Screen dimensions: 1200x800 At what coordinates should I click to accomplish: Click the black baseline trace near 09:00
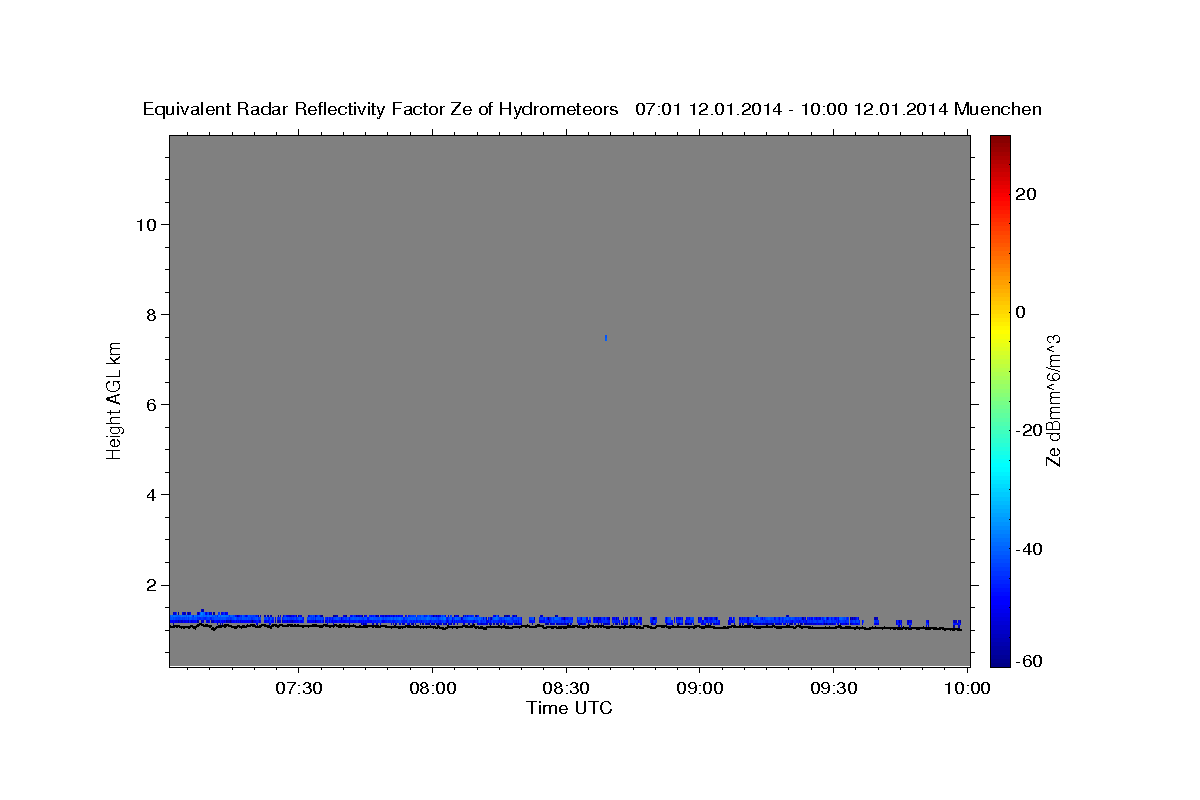point(700,627)
